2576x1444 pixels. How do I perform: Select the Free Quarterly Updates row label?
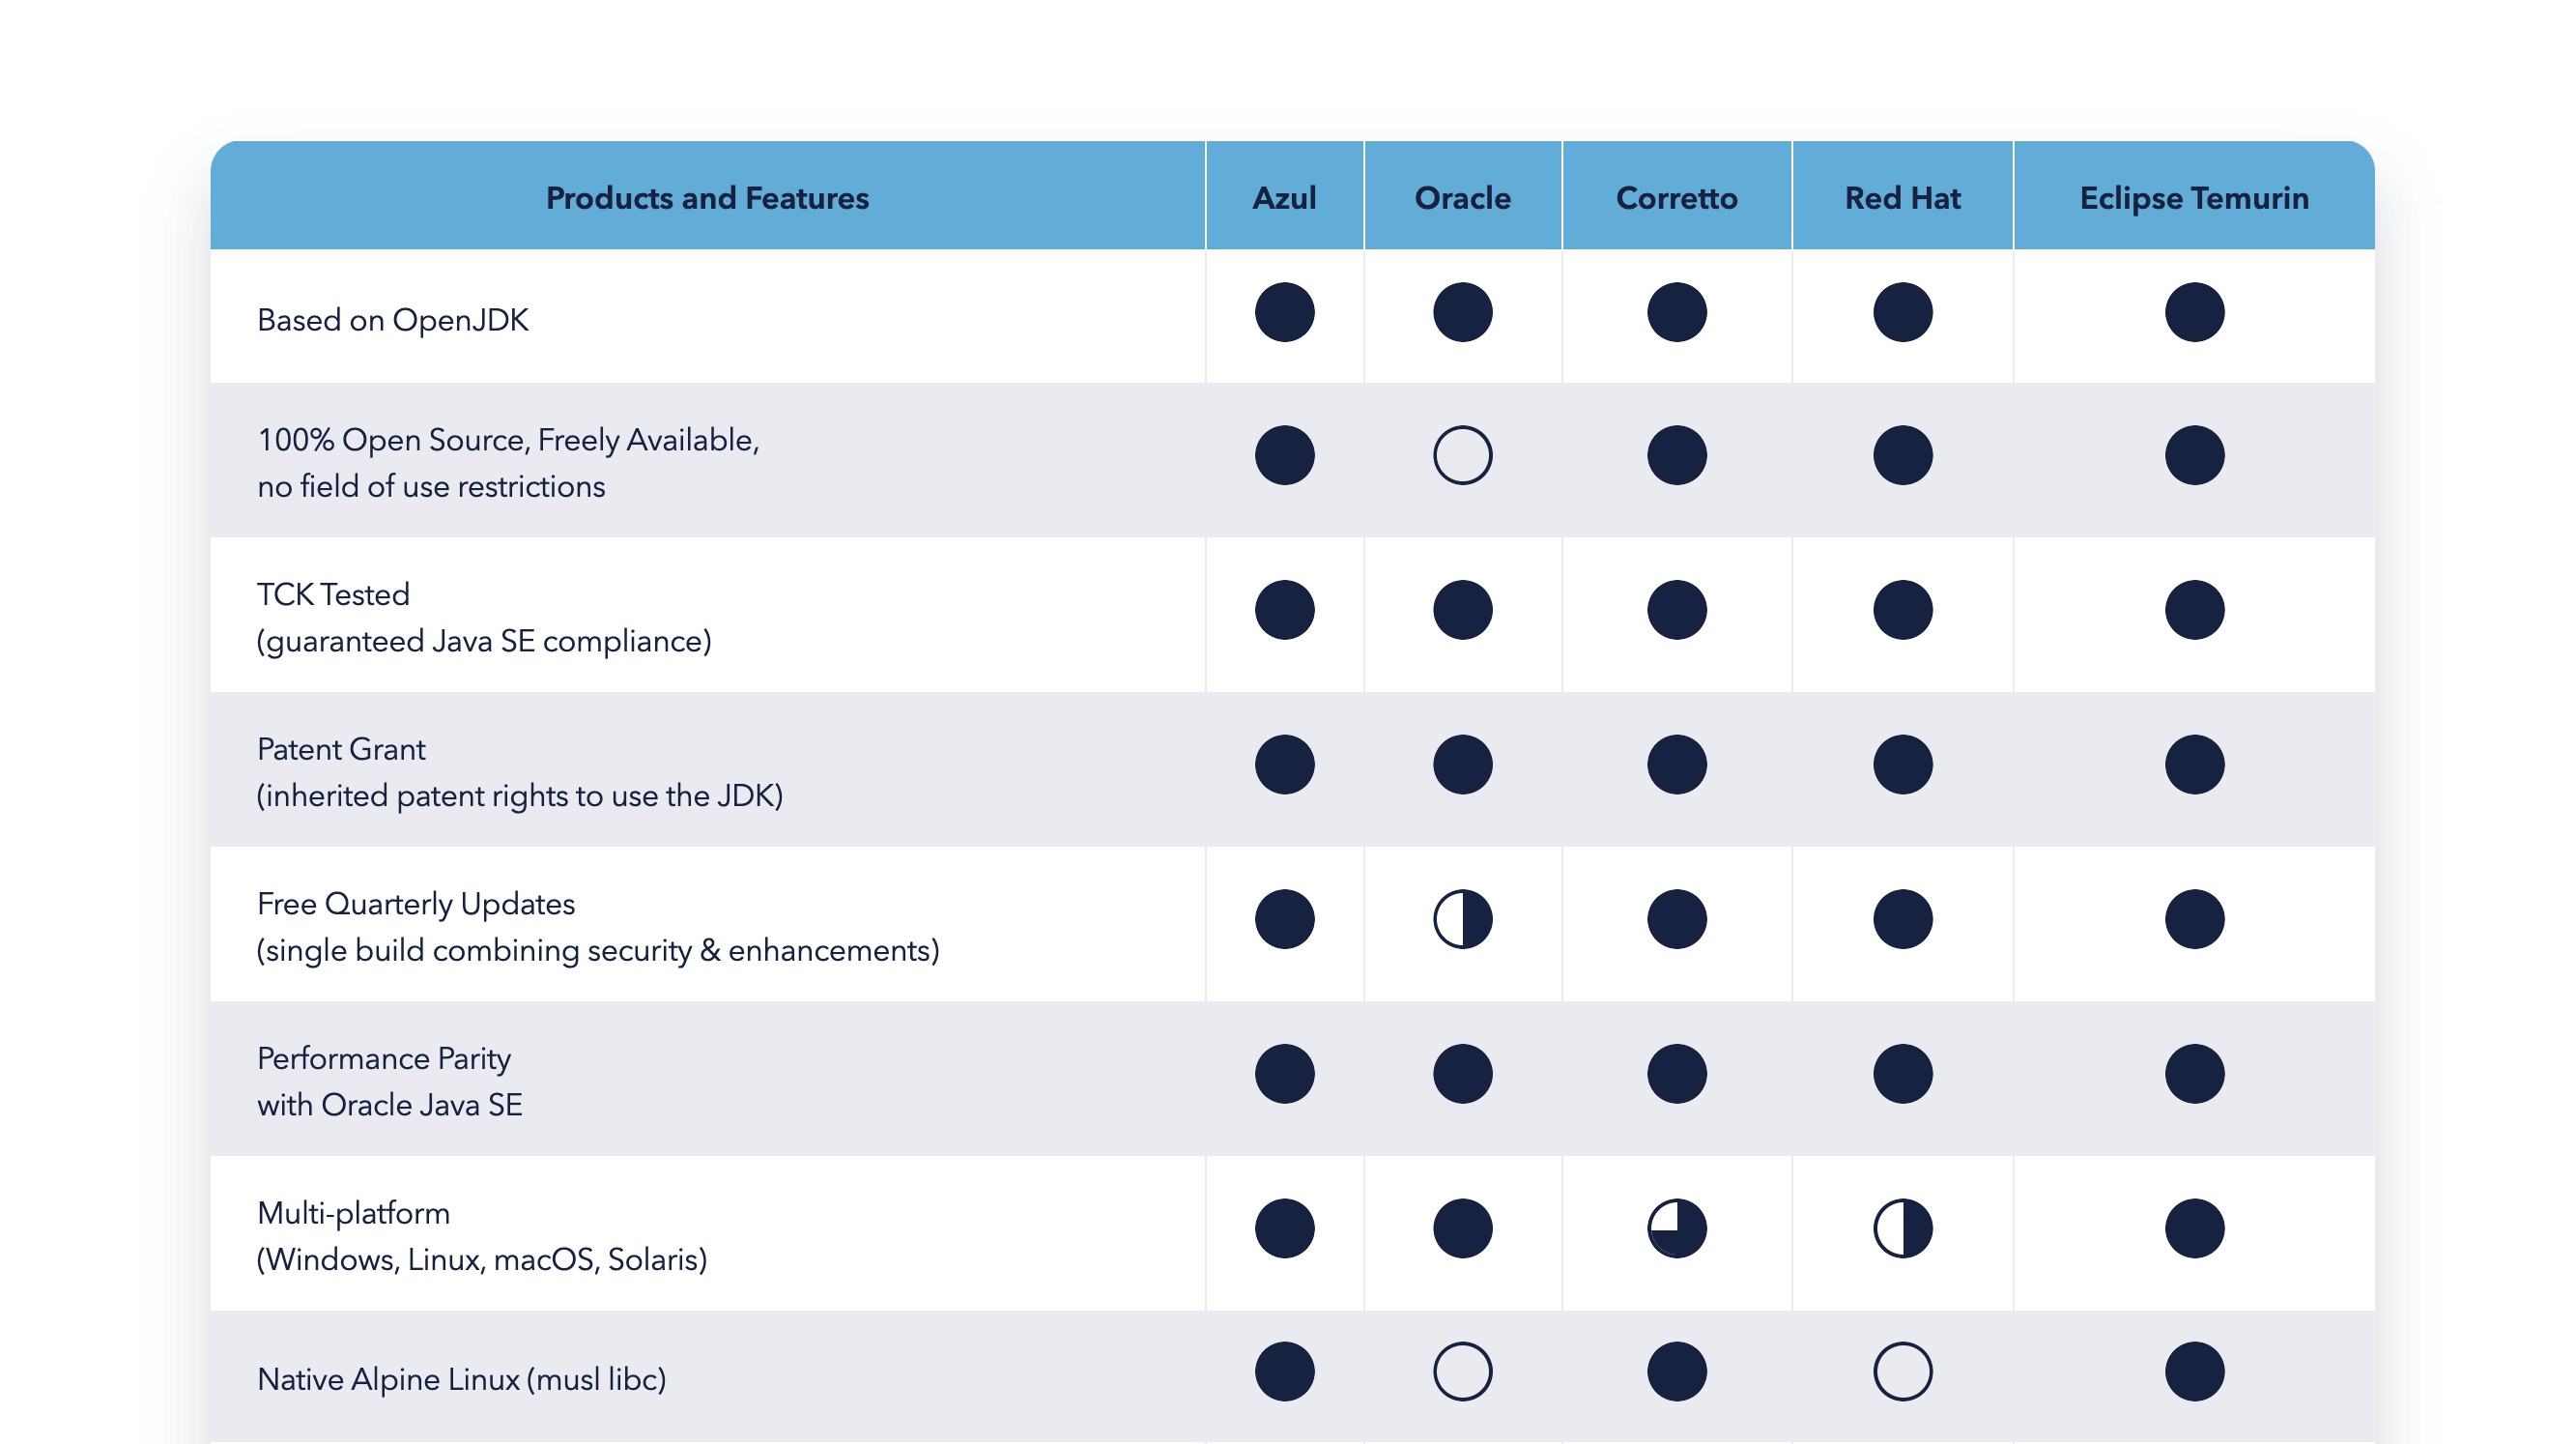click(x=416, y=904)
